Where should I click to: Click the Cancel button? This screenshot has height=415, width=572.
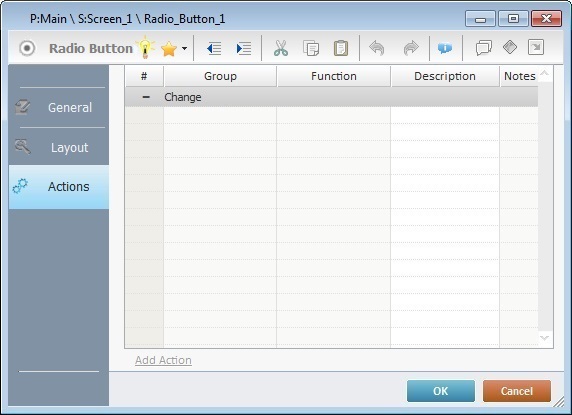coord(517,391)
